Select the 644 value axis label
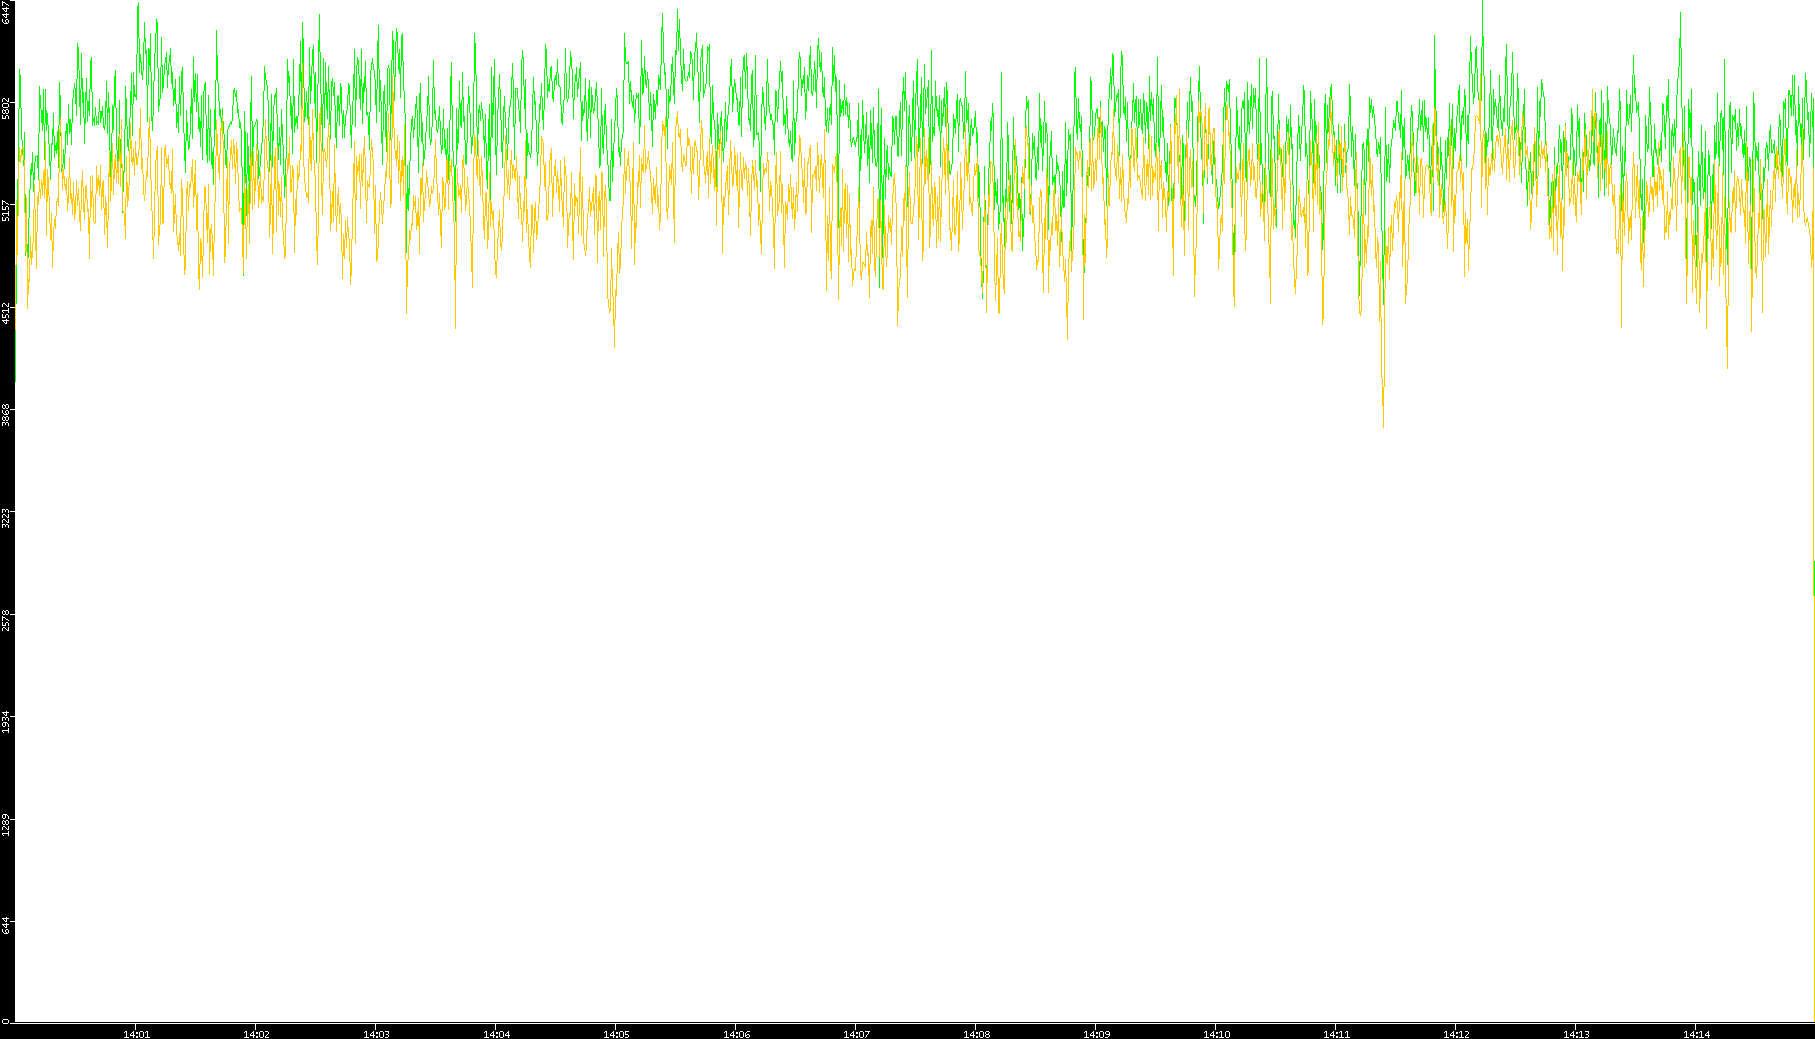The image size is (1815, 1039). click(x=7, y=925)
